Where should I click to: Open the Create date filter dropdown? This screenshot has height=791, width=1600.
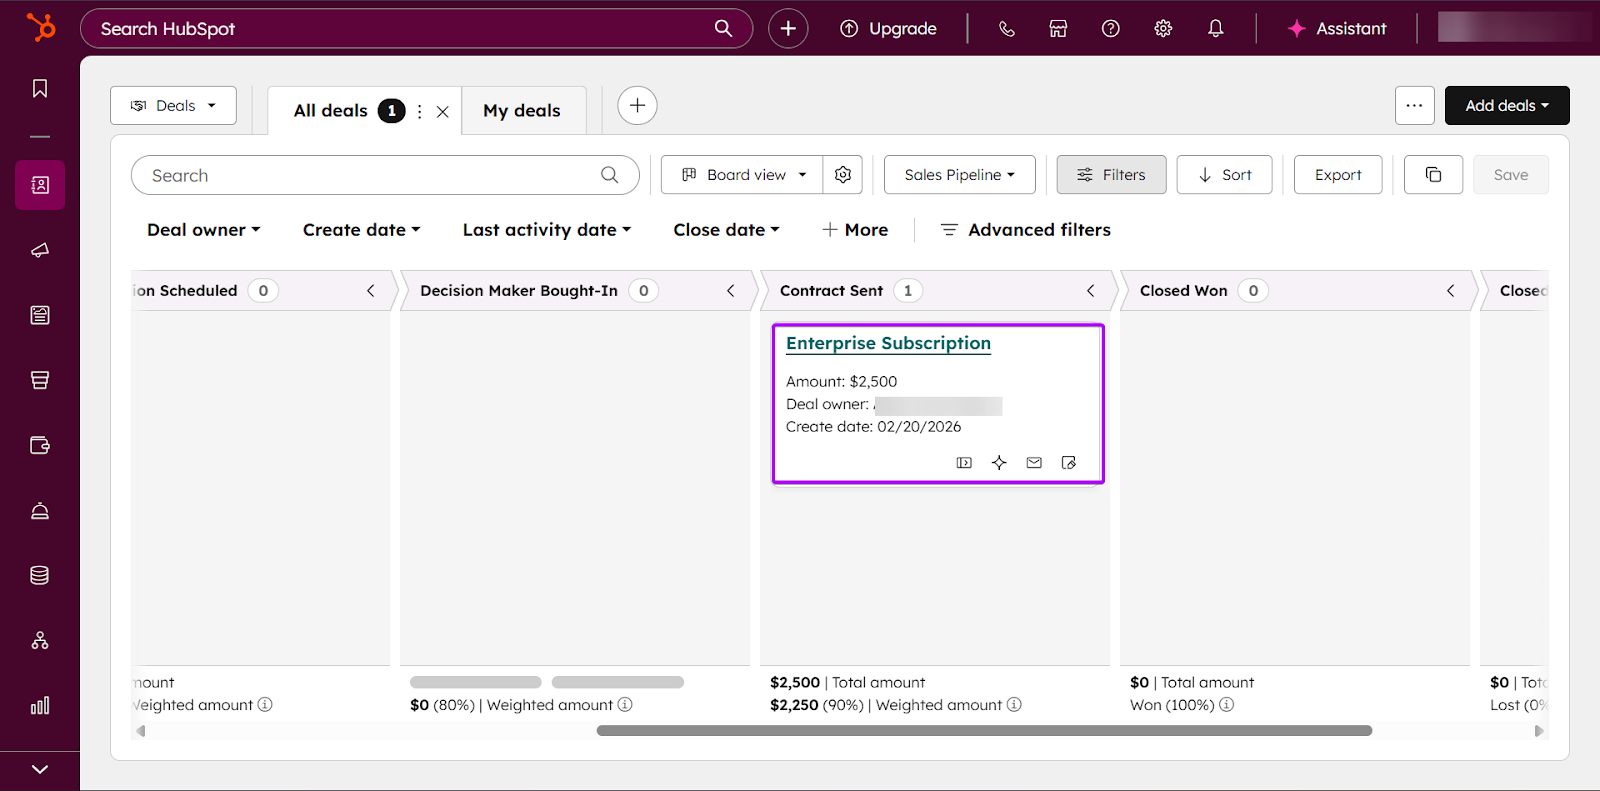pyautogui.click(x=362, y=230)
